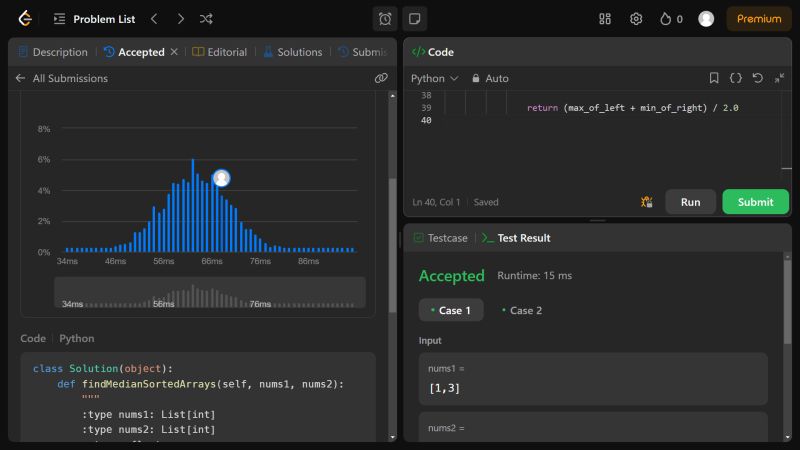
Task: Open the Solutions tab
Action: [x=293, y=52]
